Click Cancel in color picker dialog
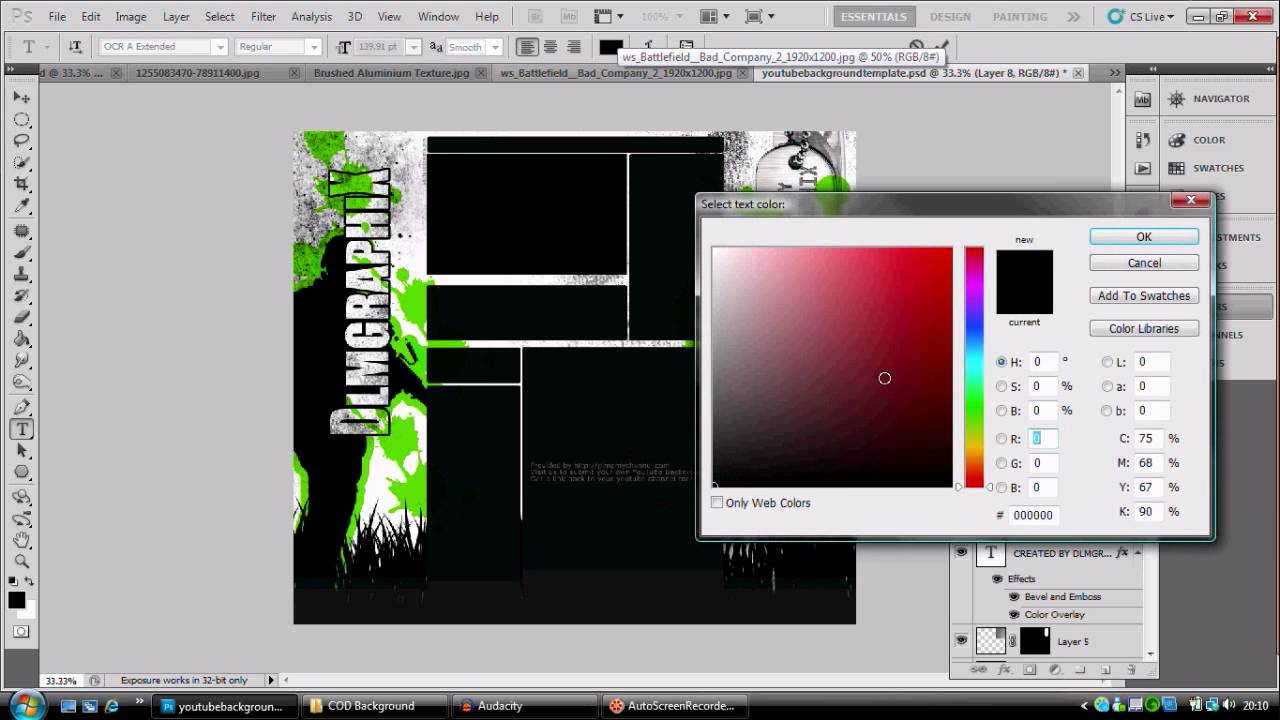 point(1144,263)
